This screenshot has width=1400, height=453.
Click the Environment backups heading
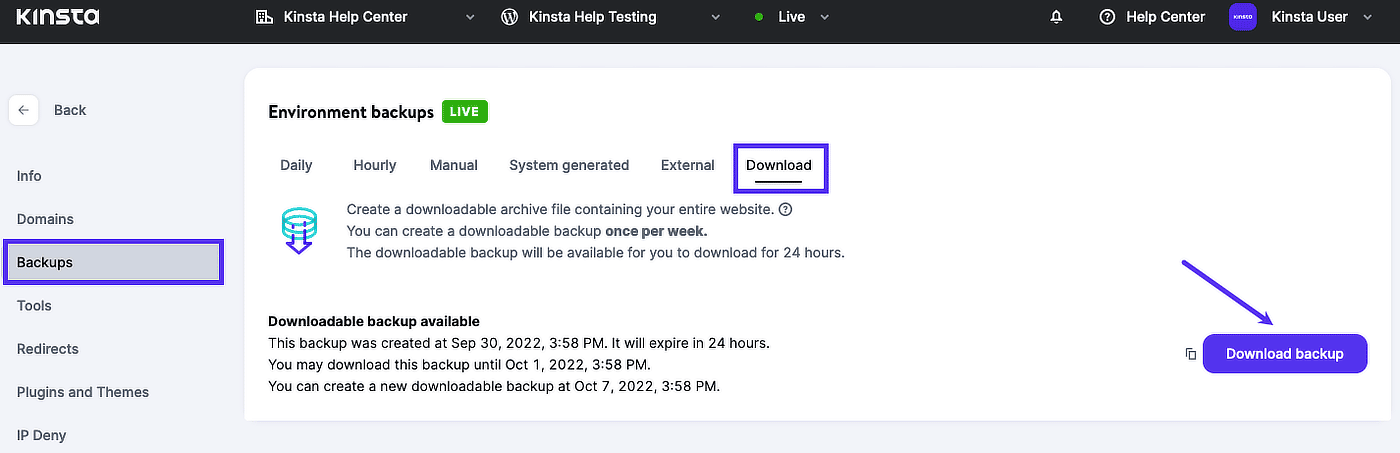click(351, 112)
